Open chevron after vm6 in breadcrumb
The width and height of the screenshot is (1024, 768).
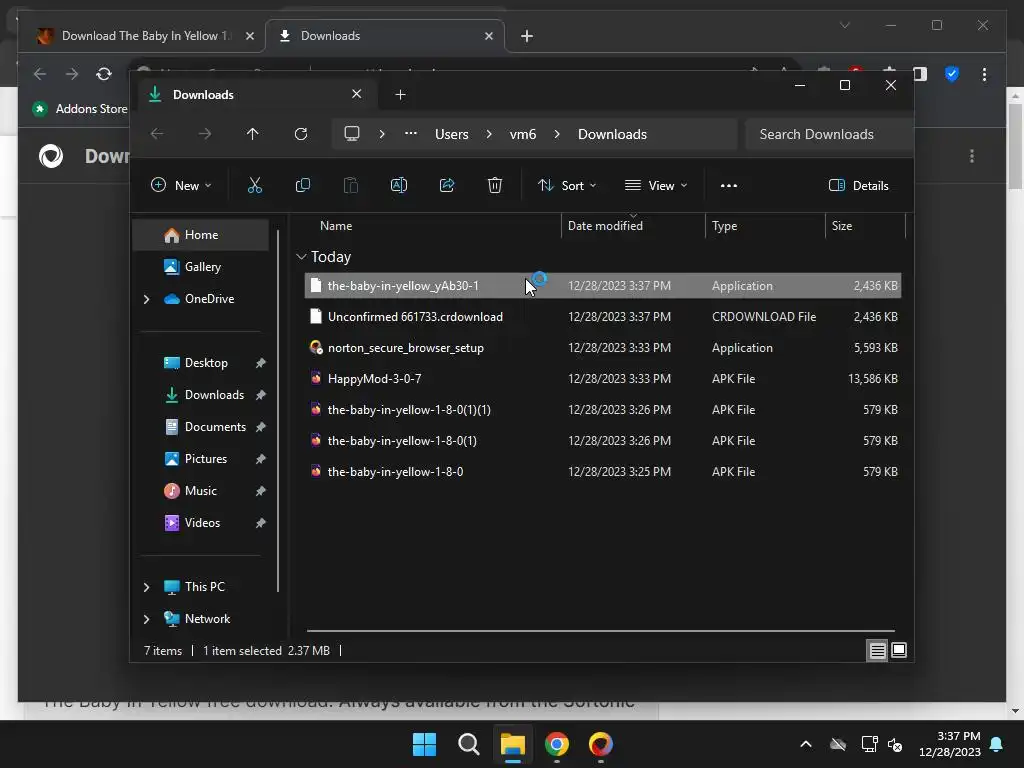[x=557, y=134]
